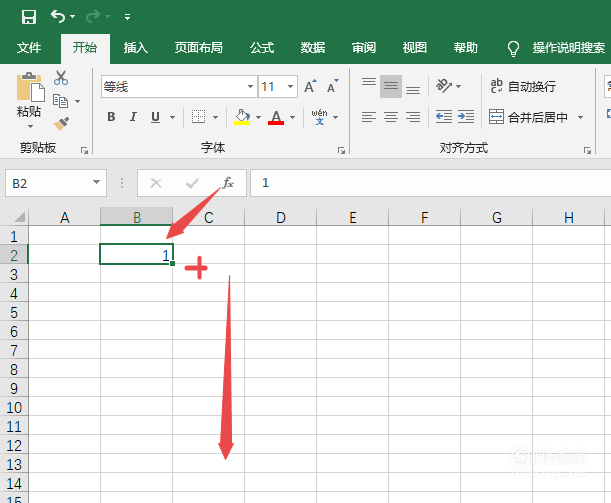The image size is (611, 503).
Task: Toggle bold formatting
Action: 111,116
